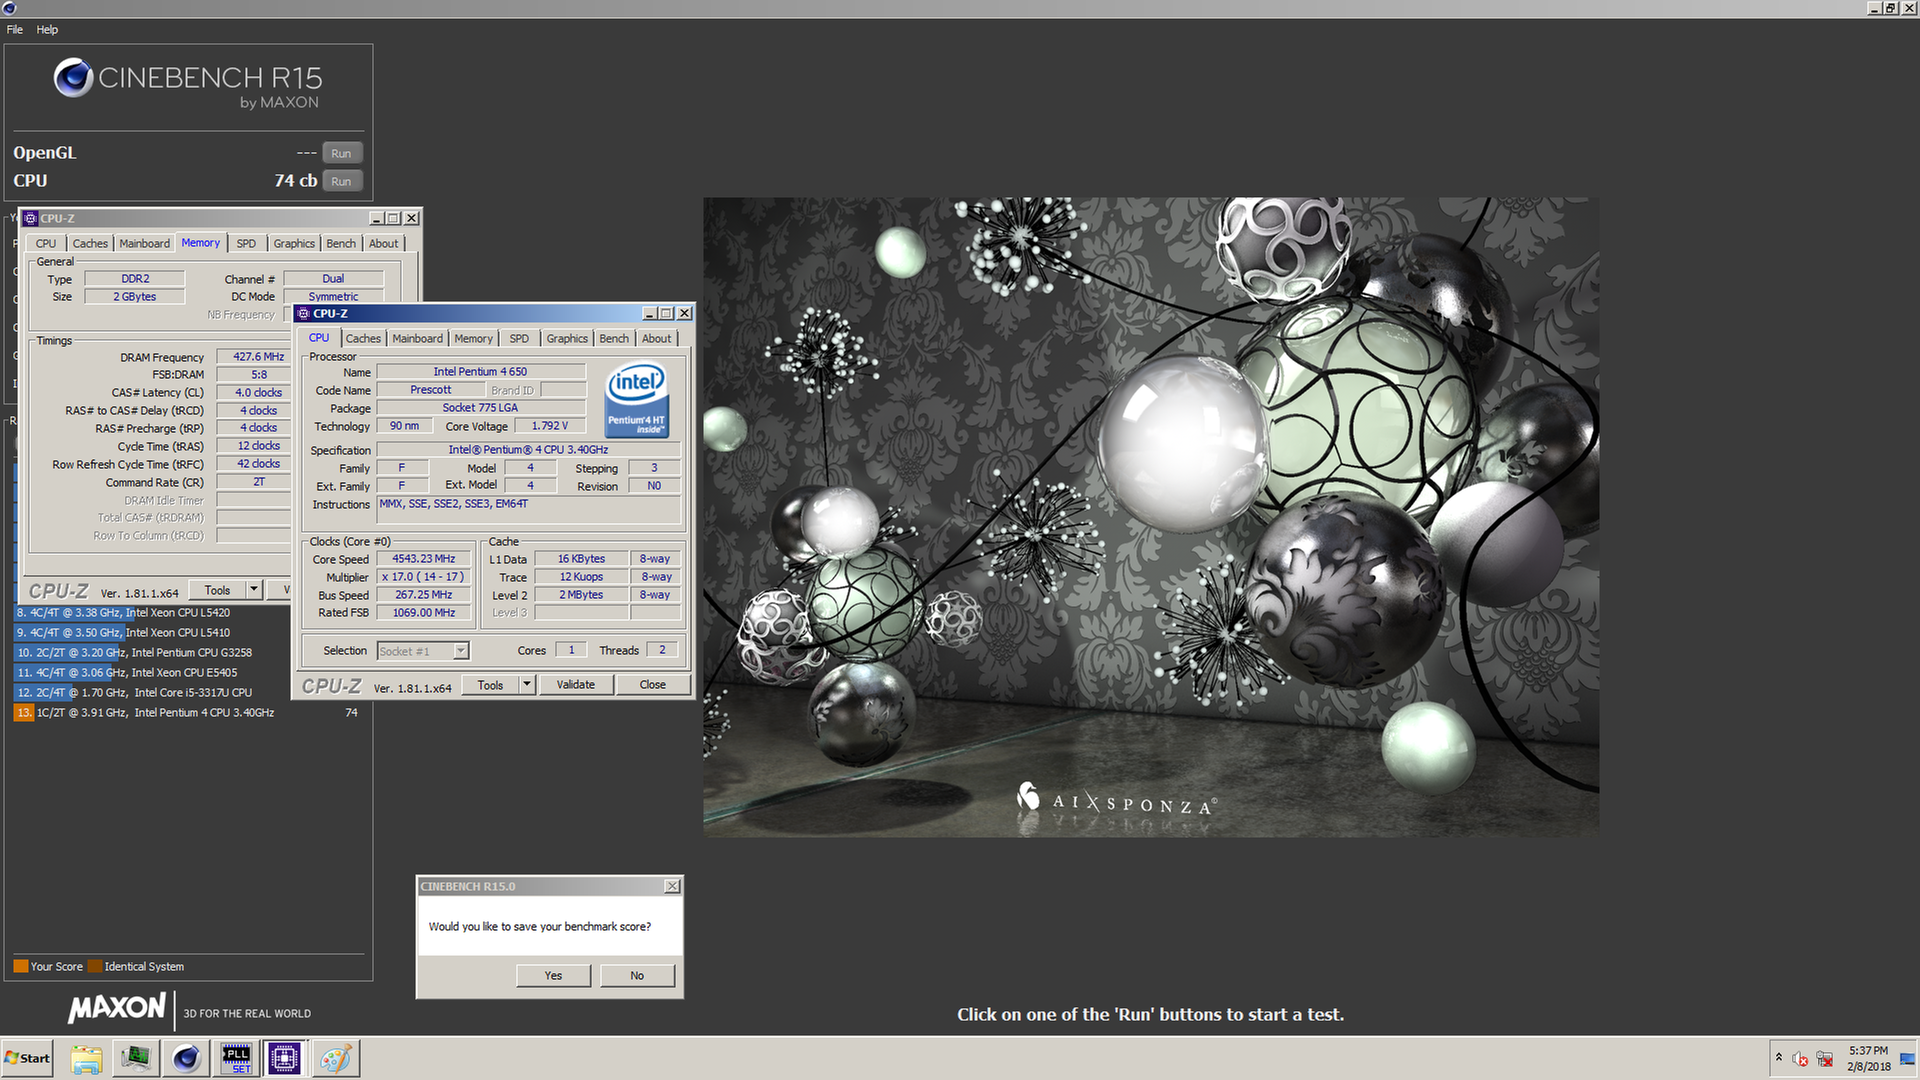Click the AIXSPONZA logo in render
The image size is (1920, 1080).
pyautogui.click(x=1116, y=801)
